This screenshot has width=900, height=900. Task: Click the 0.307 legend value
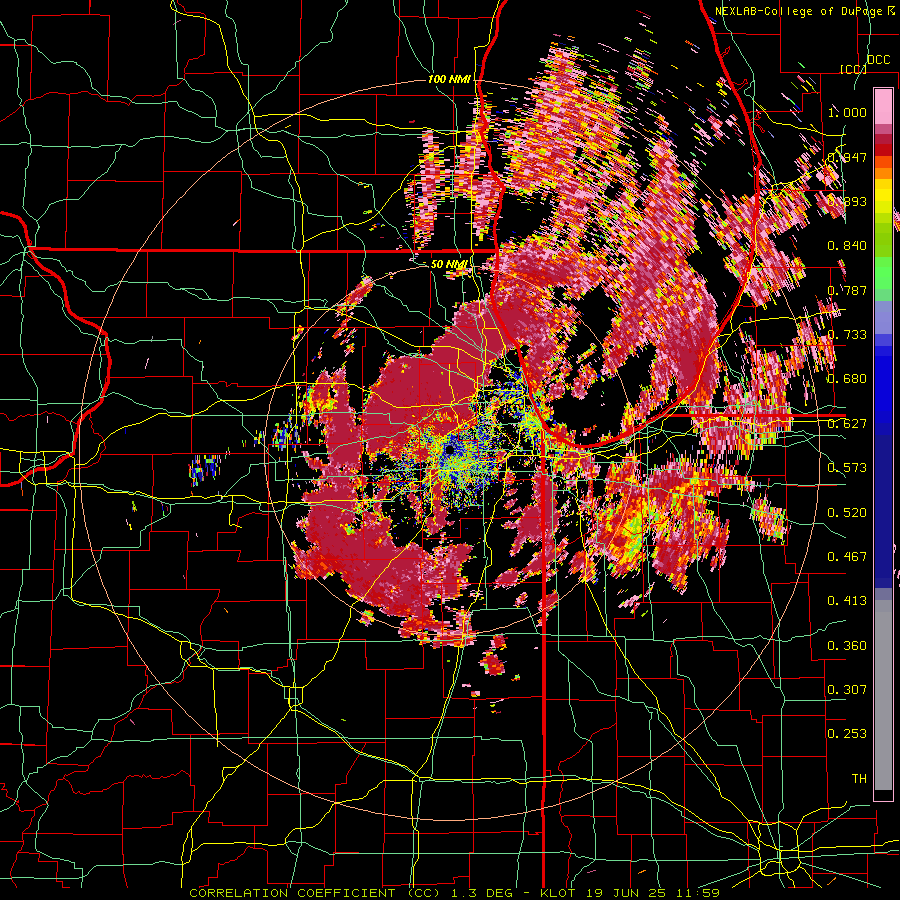coord(847,690)
